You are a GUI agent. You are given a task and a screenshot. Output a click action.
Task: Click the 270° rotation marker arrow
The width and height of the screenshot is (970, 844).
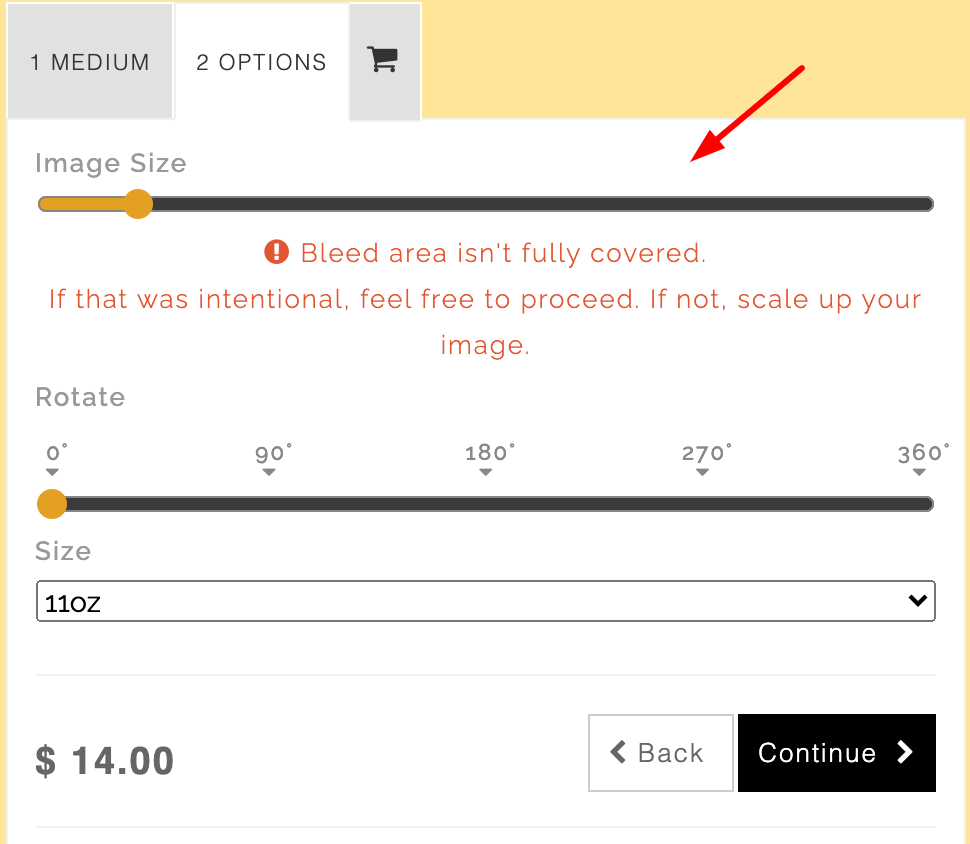pyautogui.click(x=703, y=472)
